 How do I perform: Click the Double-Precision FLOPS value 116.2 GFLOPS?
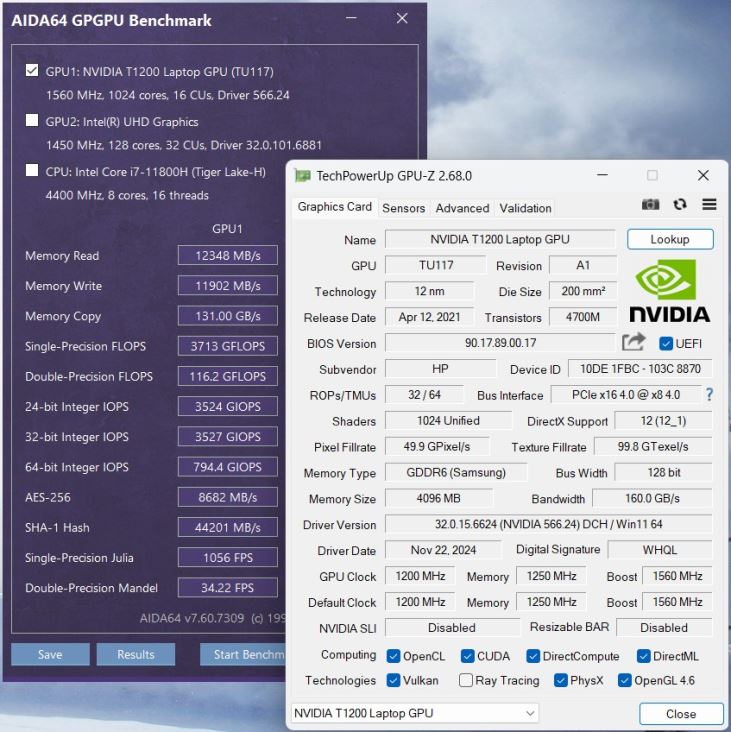pyautogui.click(x=228, y=376)
